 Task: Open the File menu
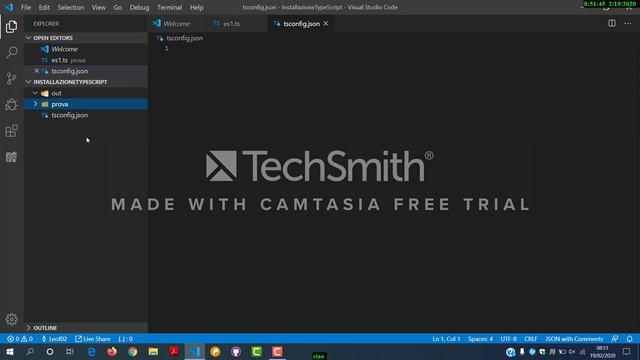(26, 7)
